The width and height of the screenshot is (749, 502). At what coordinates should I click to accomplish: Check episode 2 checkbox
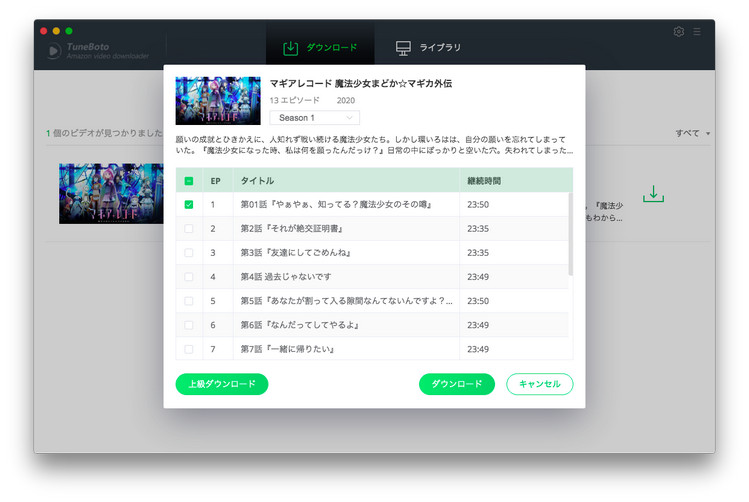point(189,229)
